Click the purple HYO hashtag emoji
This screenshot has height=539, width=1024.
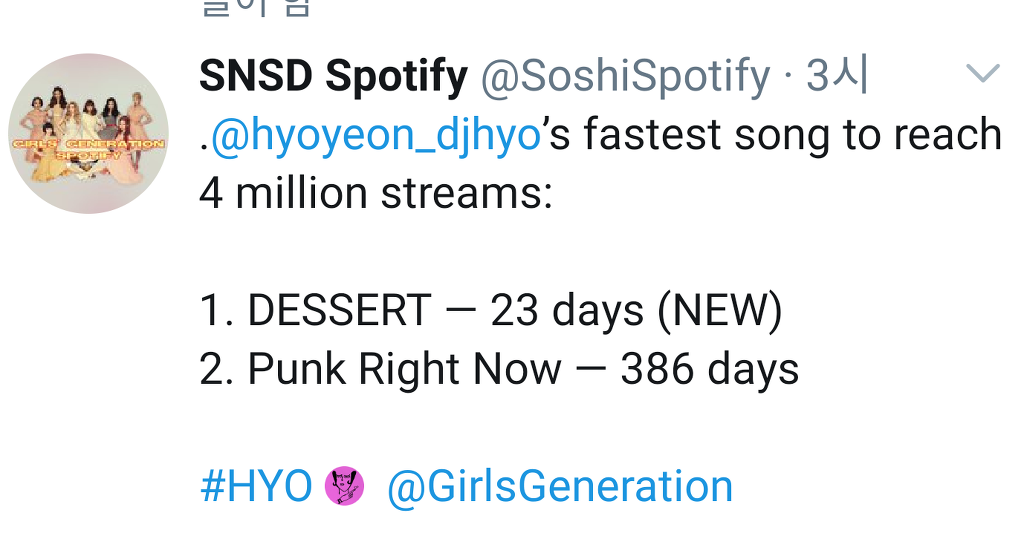pyautogui.click(x=345, y=487)
